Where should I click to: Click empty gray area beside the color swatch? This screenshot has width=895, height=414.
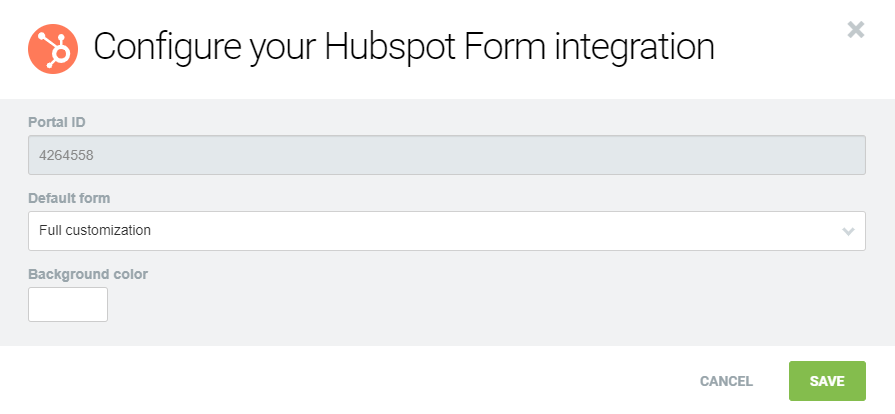pyautogui.click(x=400, y=305)
